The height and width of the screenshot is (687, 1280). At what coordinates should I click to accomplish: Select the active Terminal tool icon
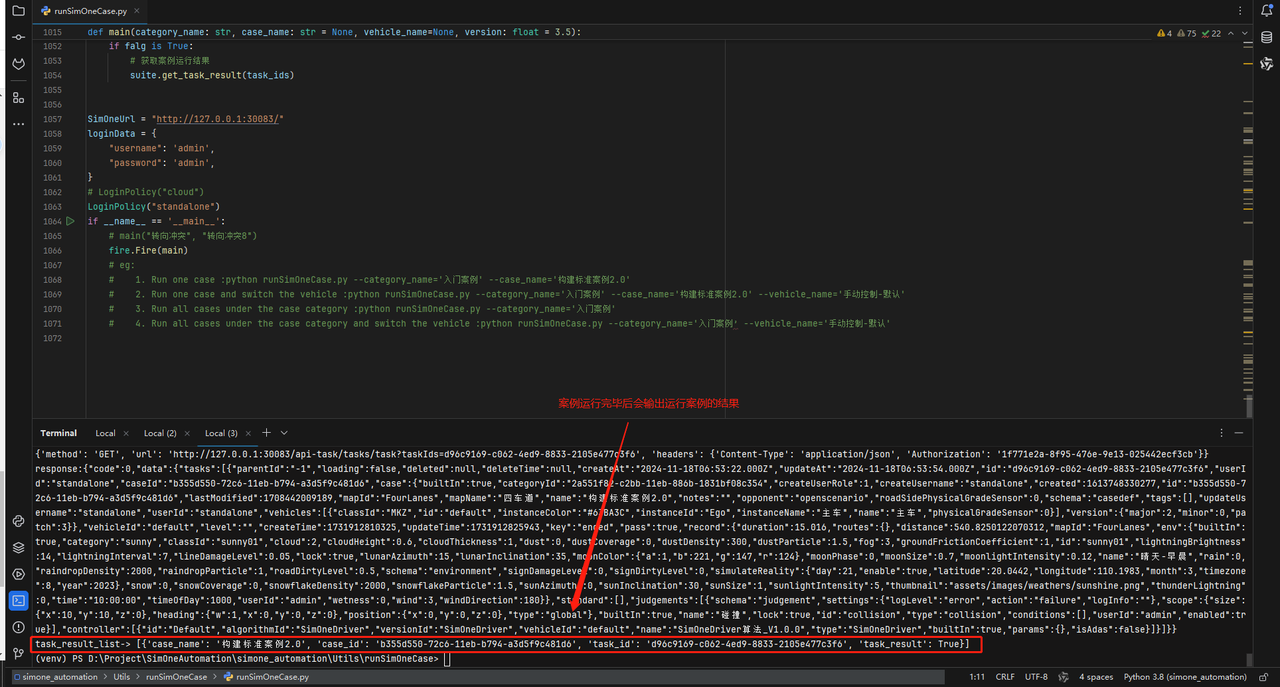coord(18,601)
